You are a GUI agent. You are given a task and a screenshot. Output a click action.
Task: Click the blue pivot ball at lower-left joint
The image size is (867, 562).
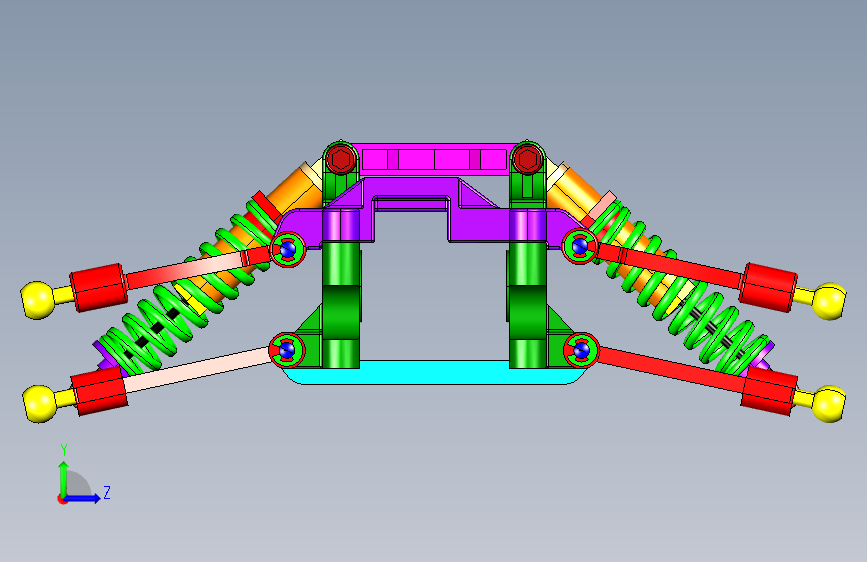pyautogui.click(x=287, y=350)
